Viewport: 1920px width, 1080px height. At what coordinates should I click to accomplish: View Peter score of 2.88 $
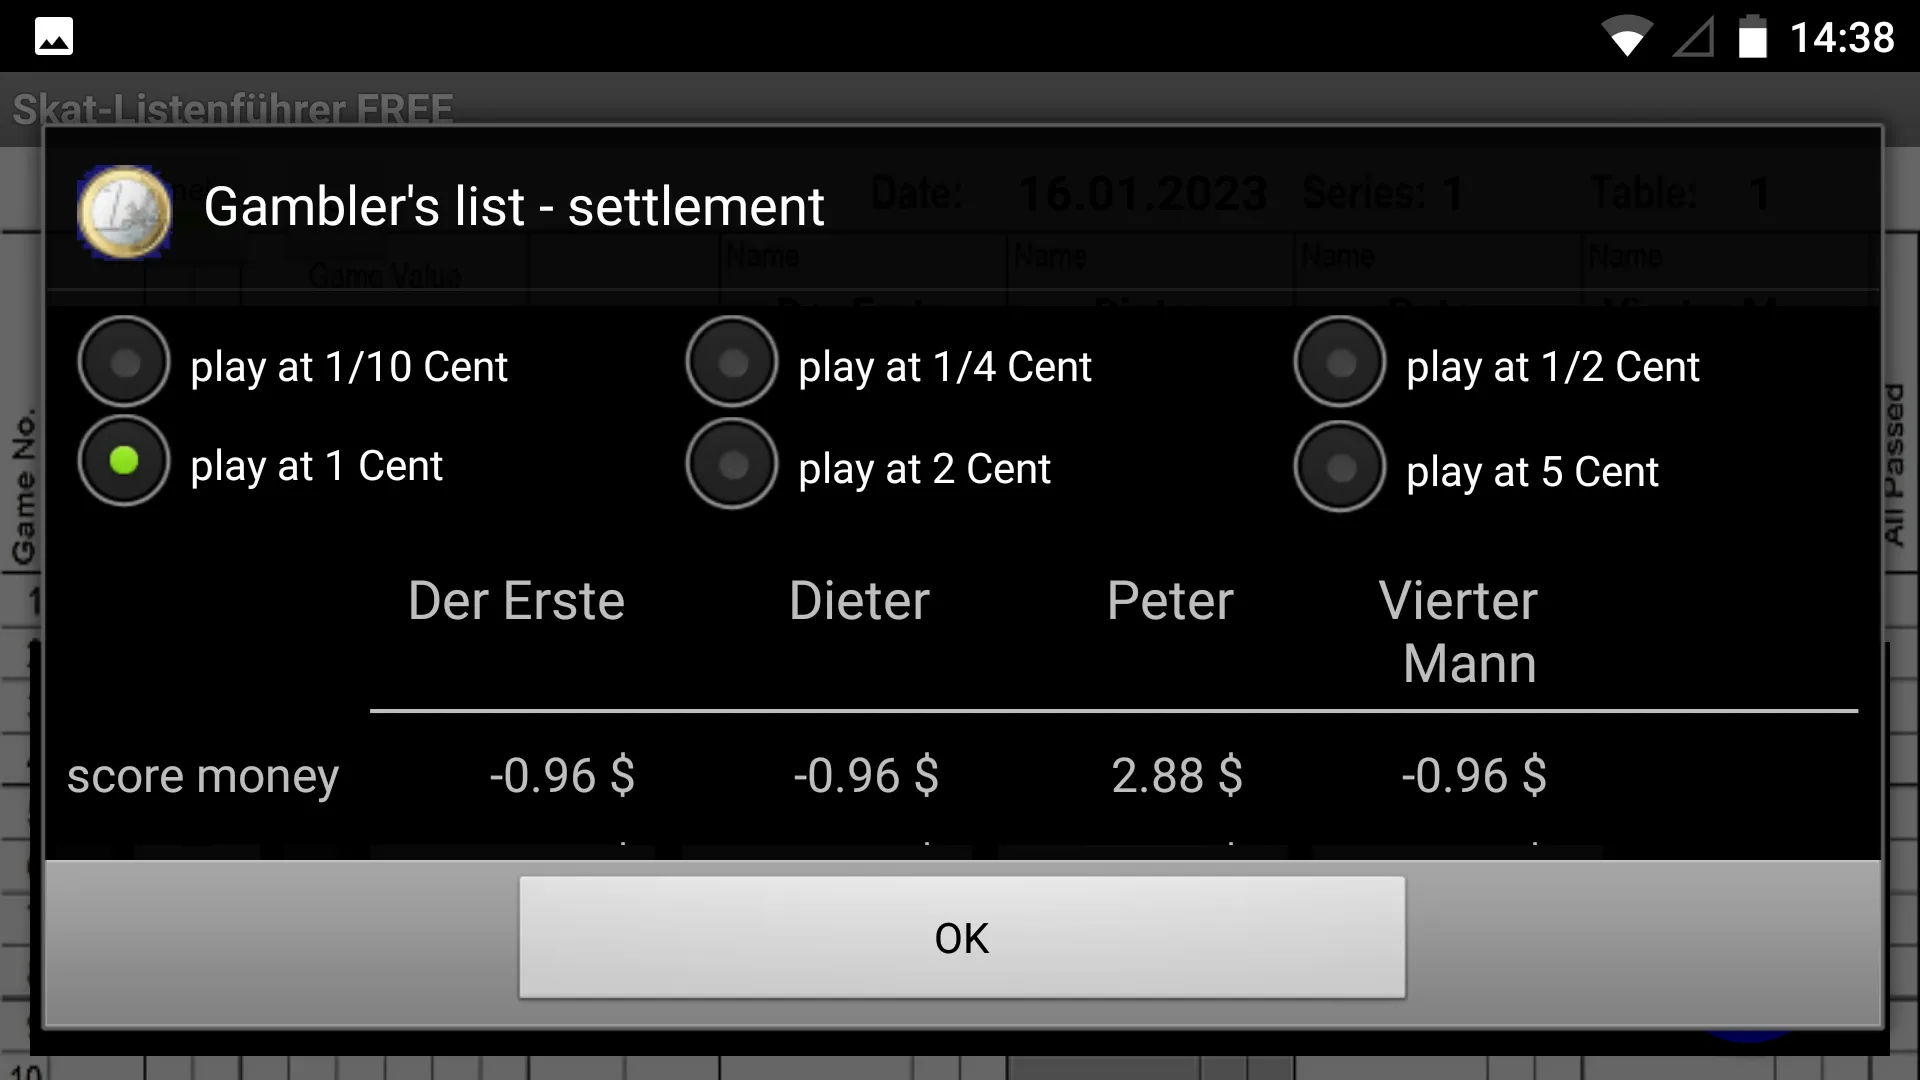tap(1171, 774)
